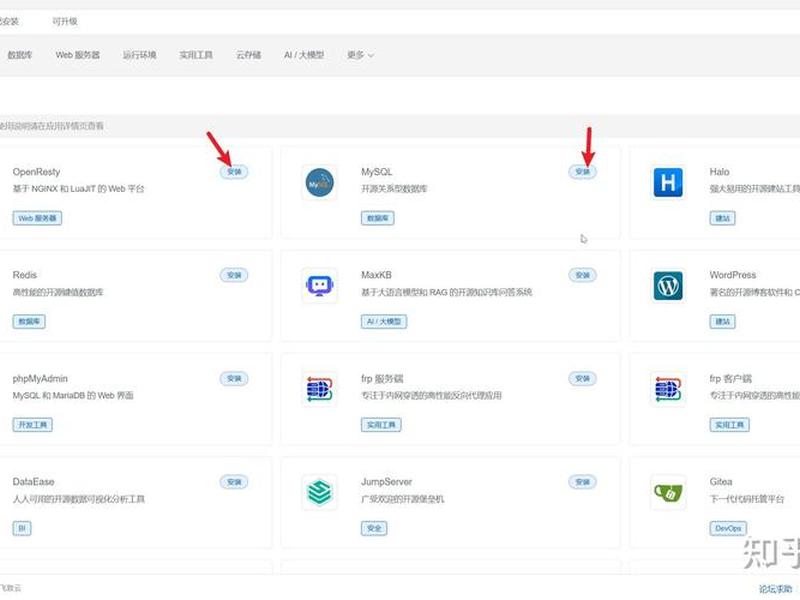This screenshot has height=600, width=800.
Task: Install OpenResty with its 安装 button
Action: (x=234, y=172)
